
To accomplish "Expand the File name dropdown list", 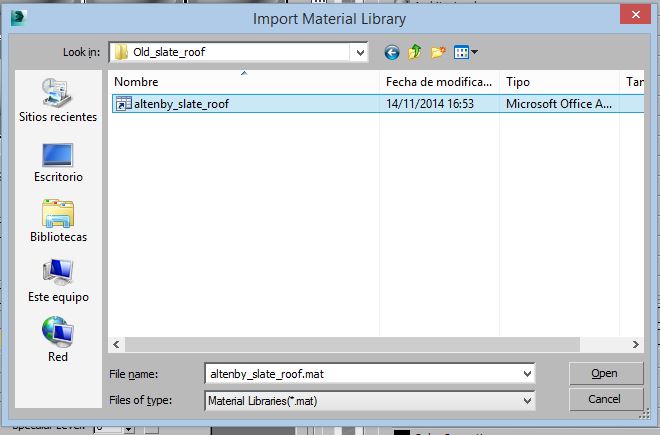I will tap(527, 373).
